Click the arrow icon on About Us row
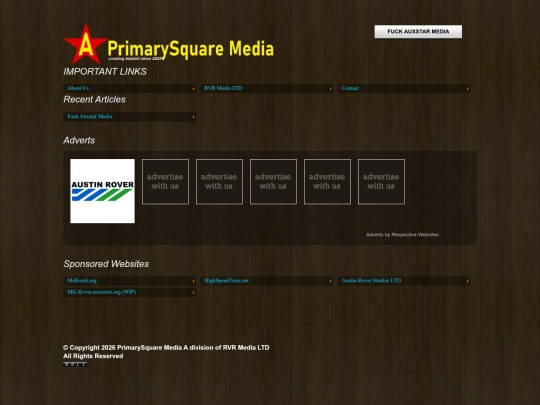 pos(193,89)
